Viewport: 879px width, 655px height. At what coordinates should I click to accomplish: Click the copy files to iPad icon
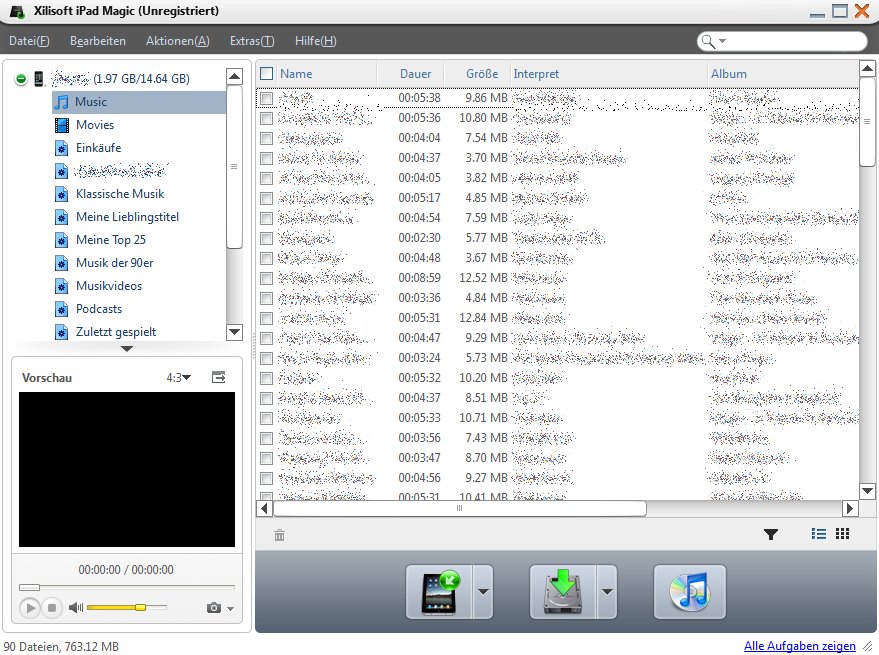tap(439, 592)
